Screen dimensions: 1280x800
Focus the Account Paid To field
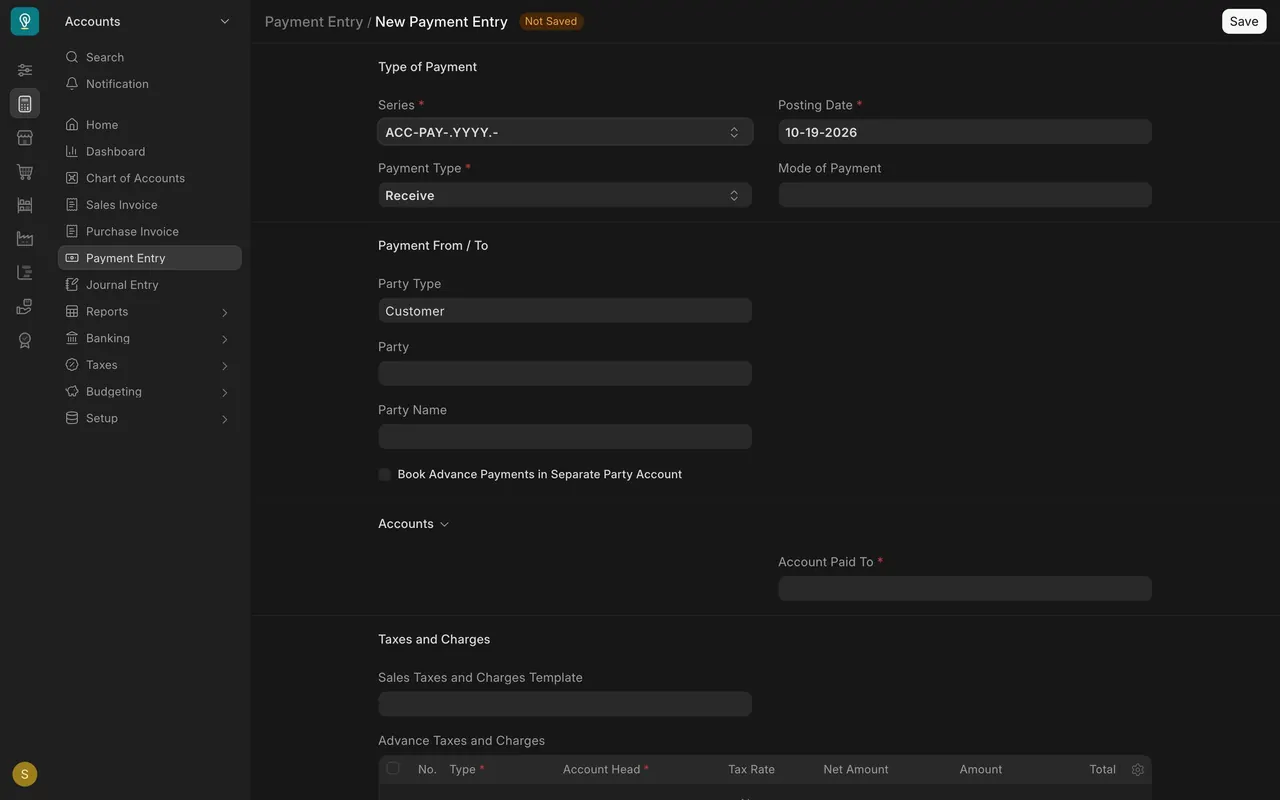pyautogui.click(x=965, y=589)
